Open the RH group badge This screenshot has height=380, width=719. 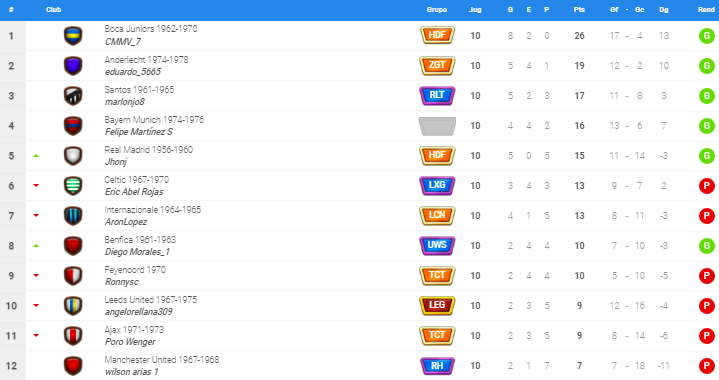[x=437, y=365]
